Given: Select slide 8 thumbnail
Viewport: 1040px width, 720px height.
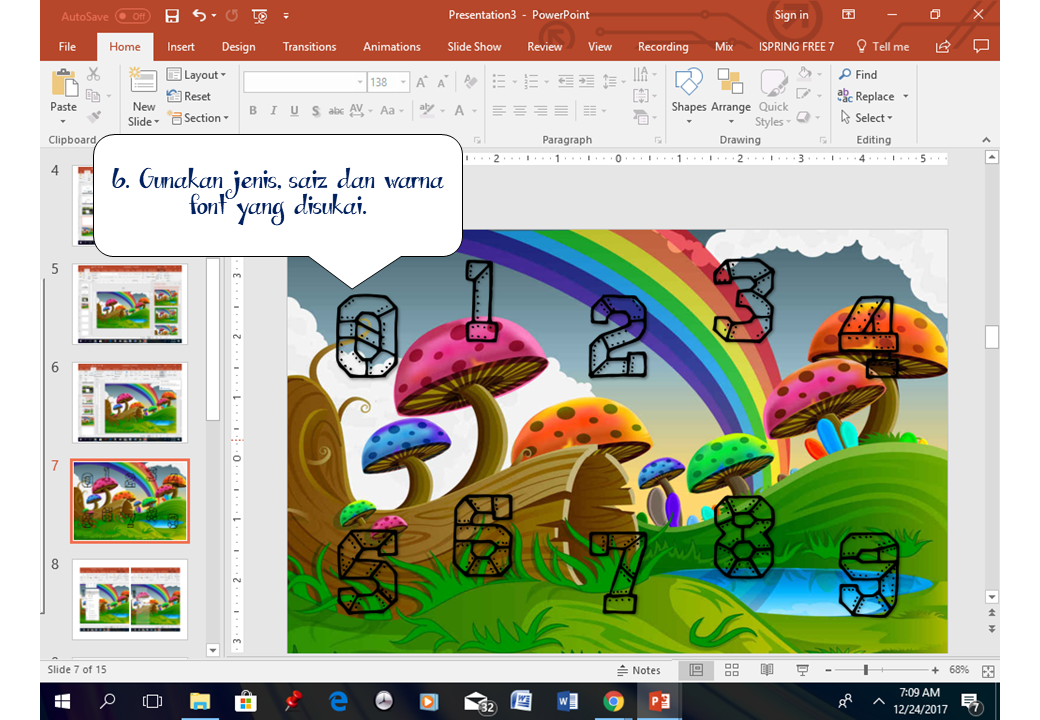Looking at the screenshot, I should point(130,599).
